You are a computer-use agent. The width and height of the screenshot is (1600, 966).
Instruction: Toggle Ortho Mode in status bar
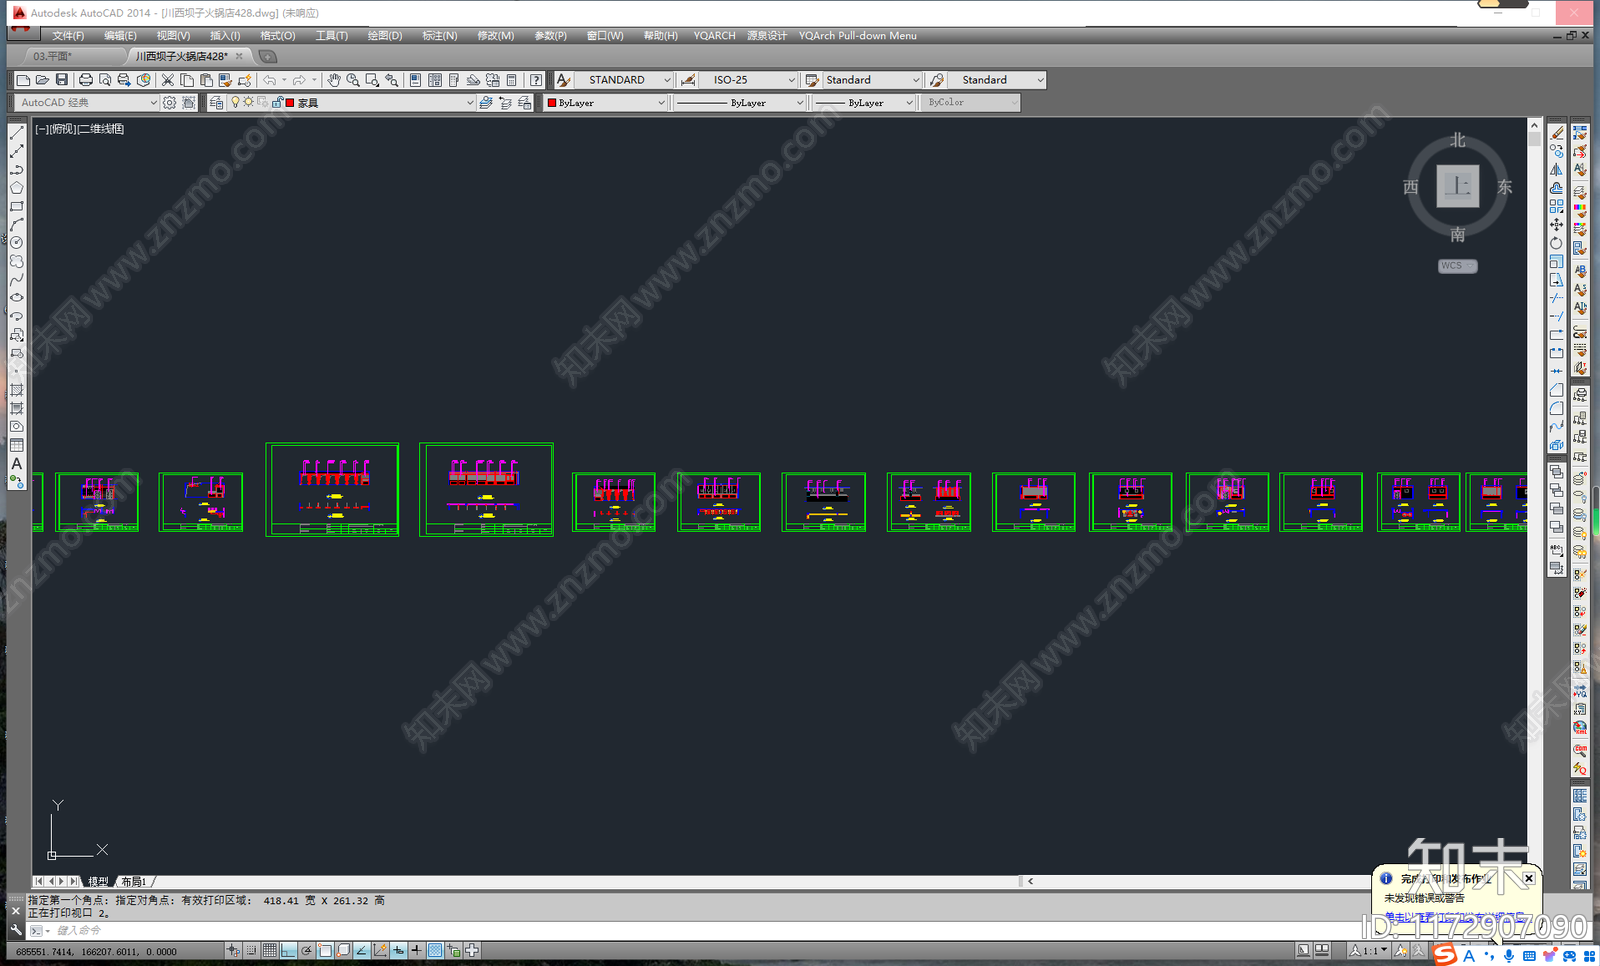tap(288, 951)
